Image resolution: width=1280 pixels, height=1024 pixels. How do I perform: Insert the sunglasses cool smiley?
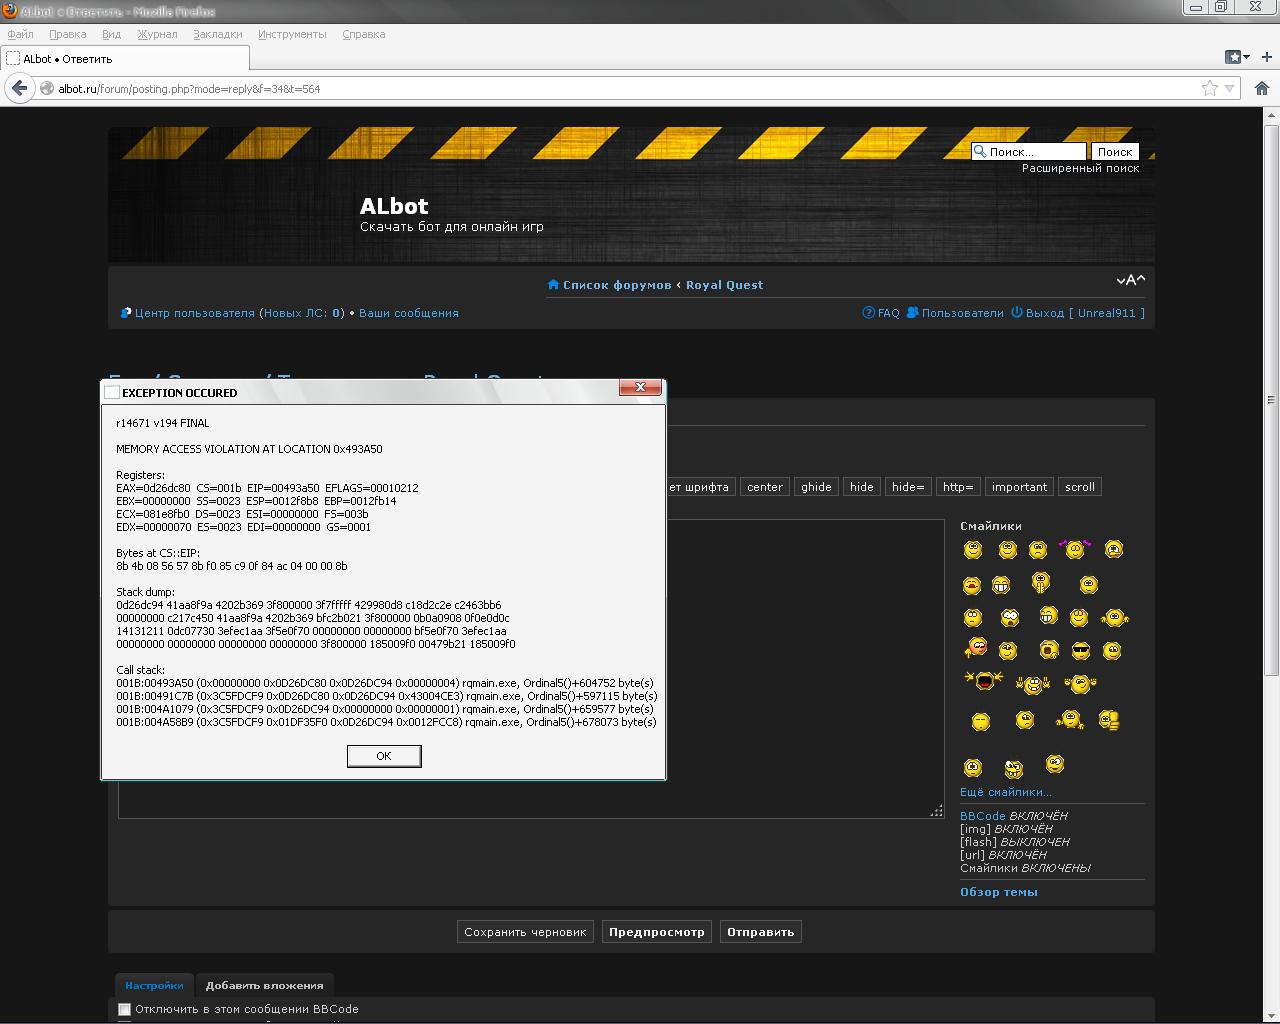pos(1081,651)
